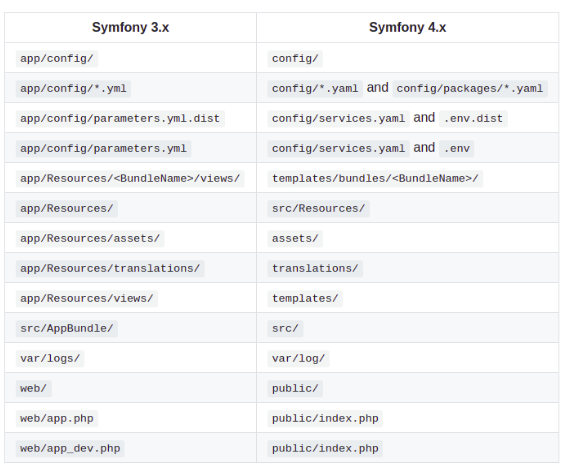Click the 'app/Resources/assets/' code text
Viewport: 566px width, 475px height.
point(90,238)
